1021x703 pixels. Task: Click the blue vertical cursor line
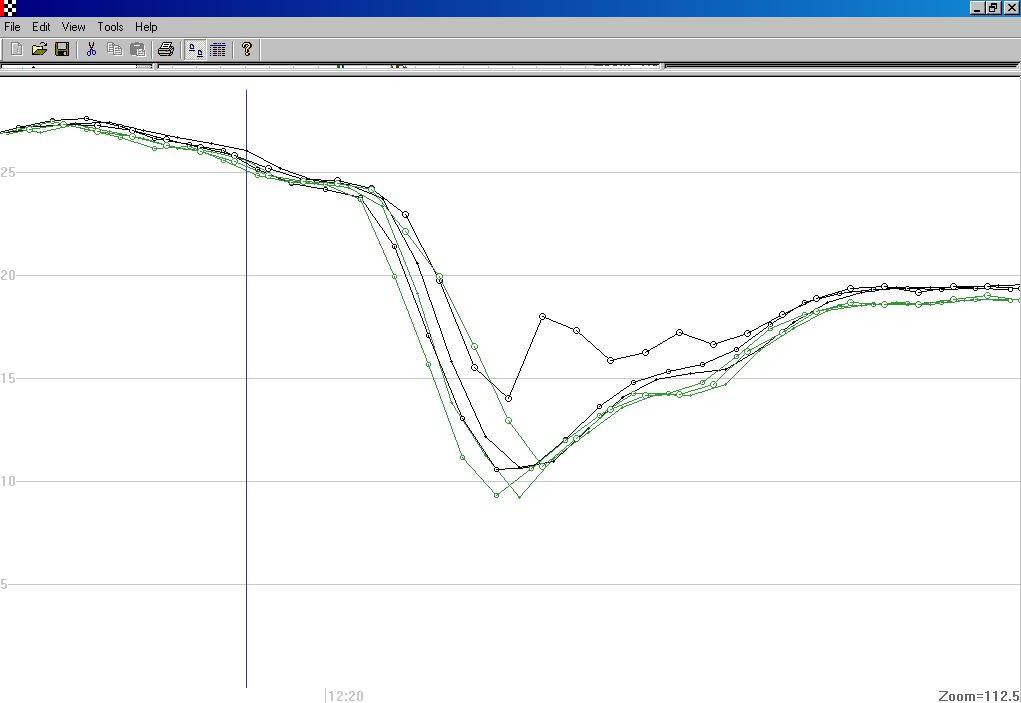point(247,400)
